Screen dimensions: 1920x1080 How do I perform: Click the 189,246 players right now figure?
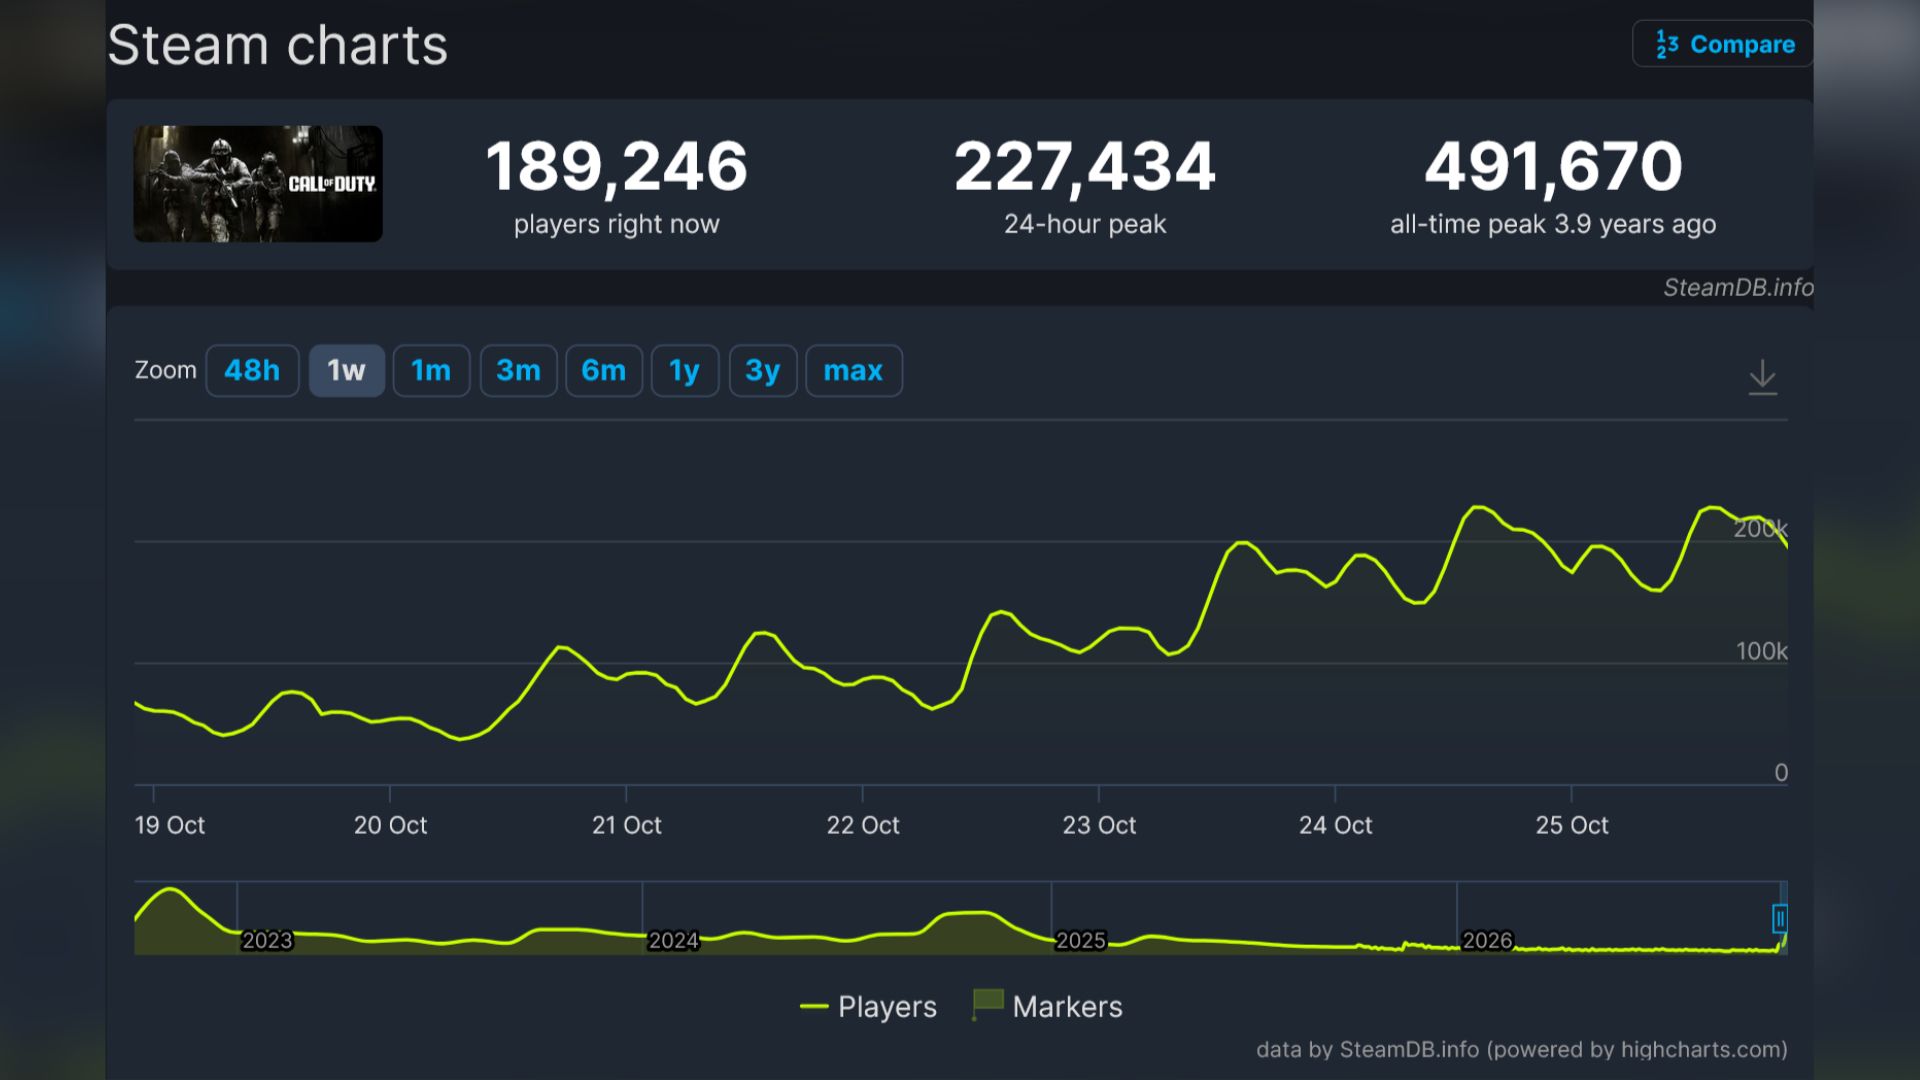[x=616, y=167]
